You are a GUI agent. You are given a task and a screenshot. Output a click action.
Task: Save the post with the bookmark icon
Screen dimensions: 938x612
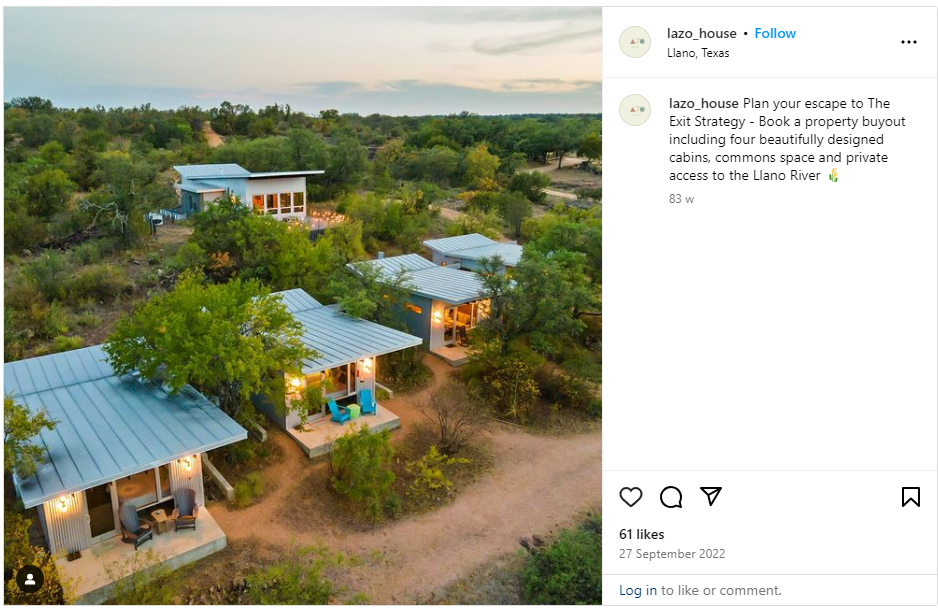pyautogui.click(x=910, y=497)
